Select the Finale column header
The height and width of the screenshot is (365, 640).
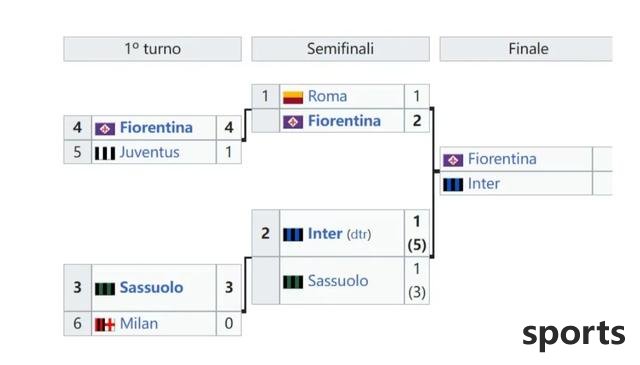point(526,49)
